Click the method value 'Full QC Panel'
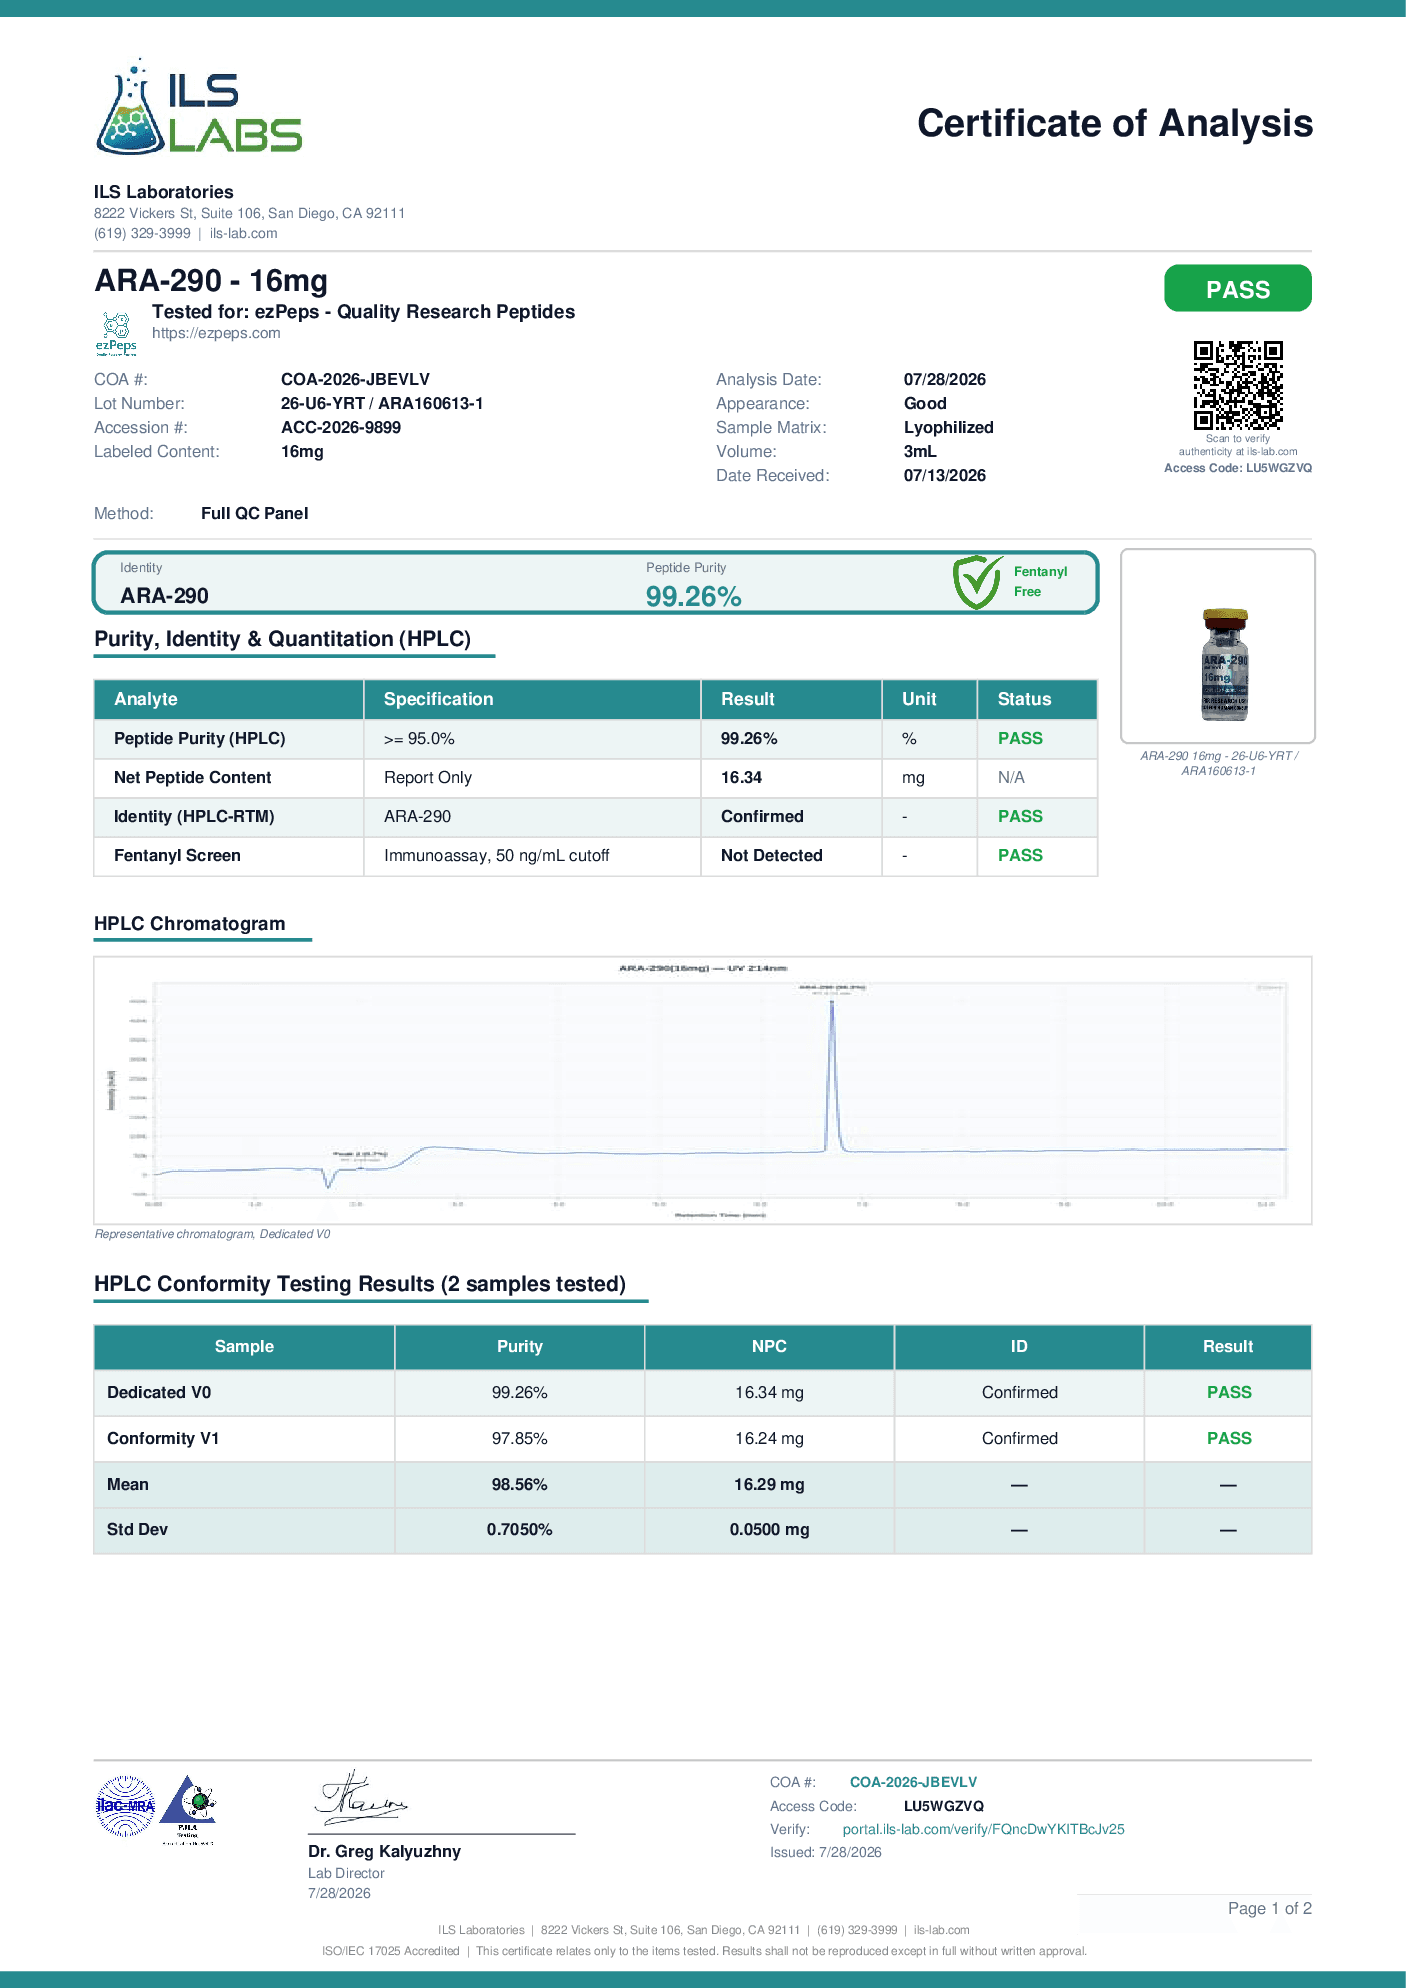This screenshot has height=1988, width=1406. (x=255, y=513)
